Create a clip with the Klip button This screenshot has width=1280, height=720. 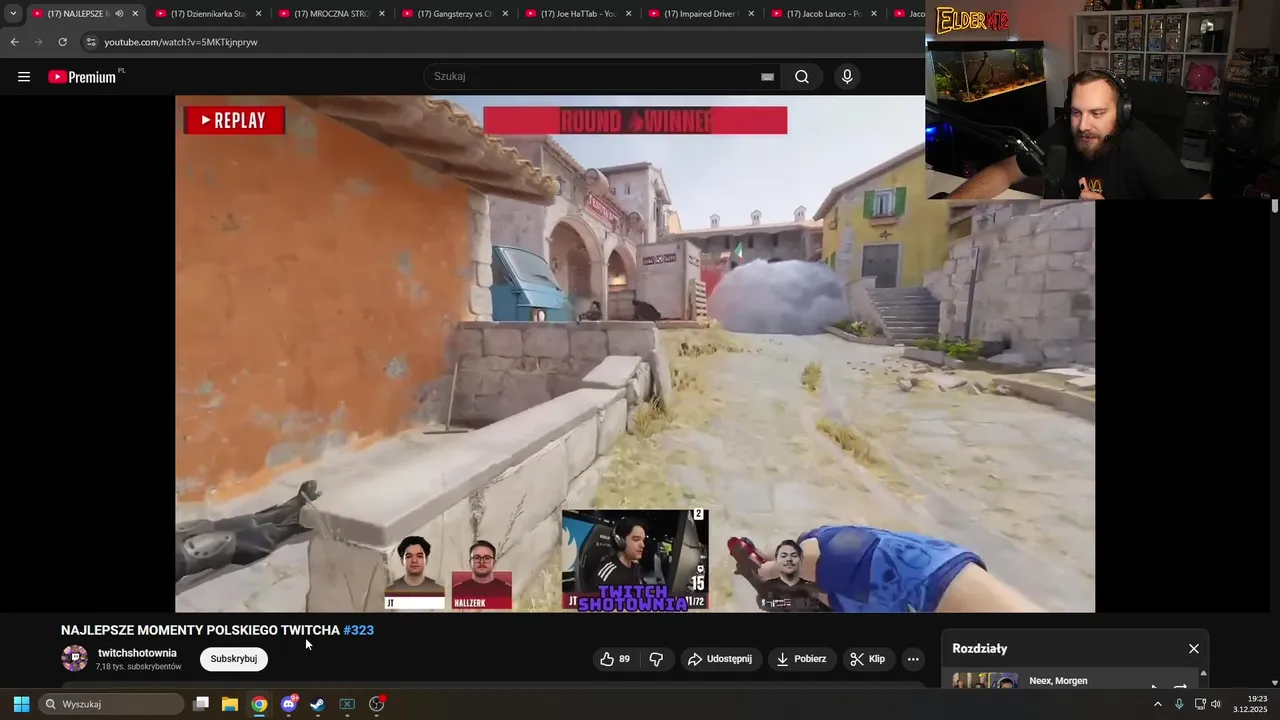tap(868, 659)
